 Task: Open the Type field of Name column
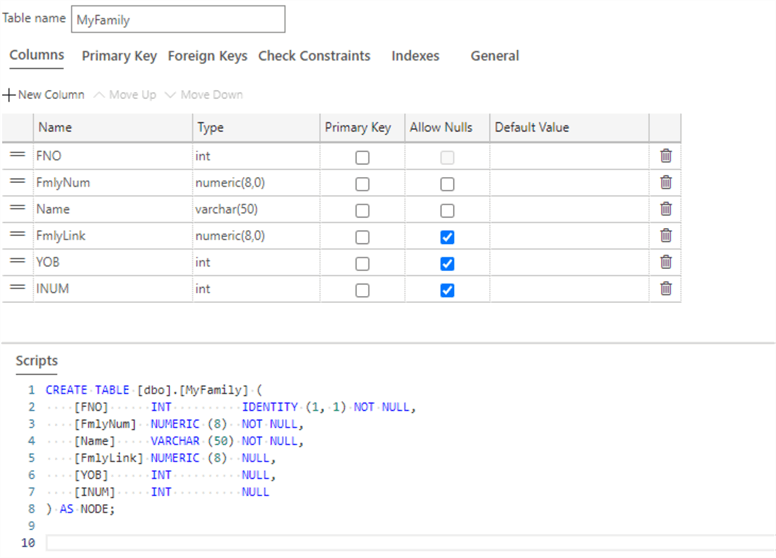tap(255, 209)
